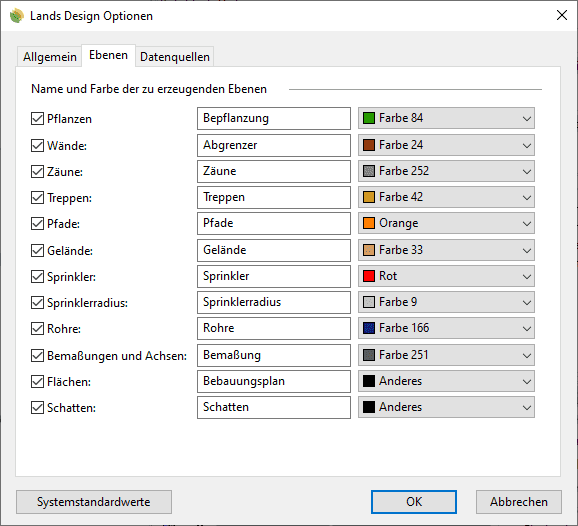
Task: Toggle the Sprinklerradius checkbox
Action: pyautogui.click(x=37, y=303)
